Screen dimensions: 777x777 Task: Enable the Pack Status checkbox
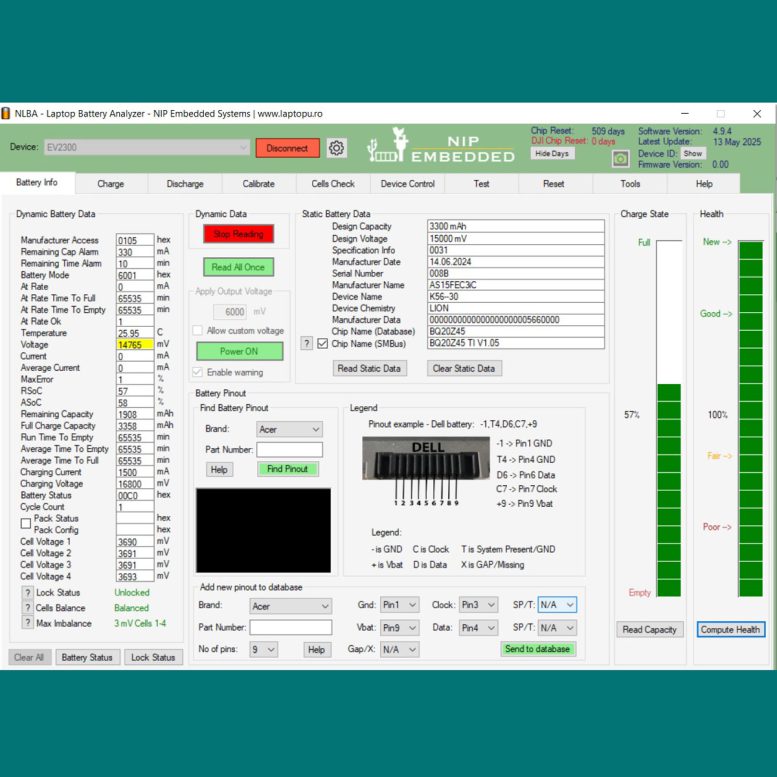[x=26, y=523]
